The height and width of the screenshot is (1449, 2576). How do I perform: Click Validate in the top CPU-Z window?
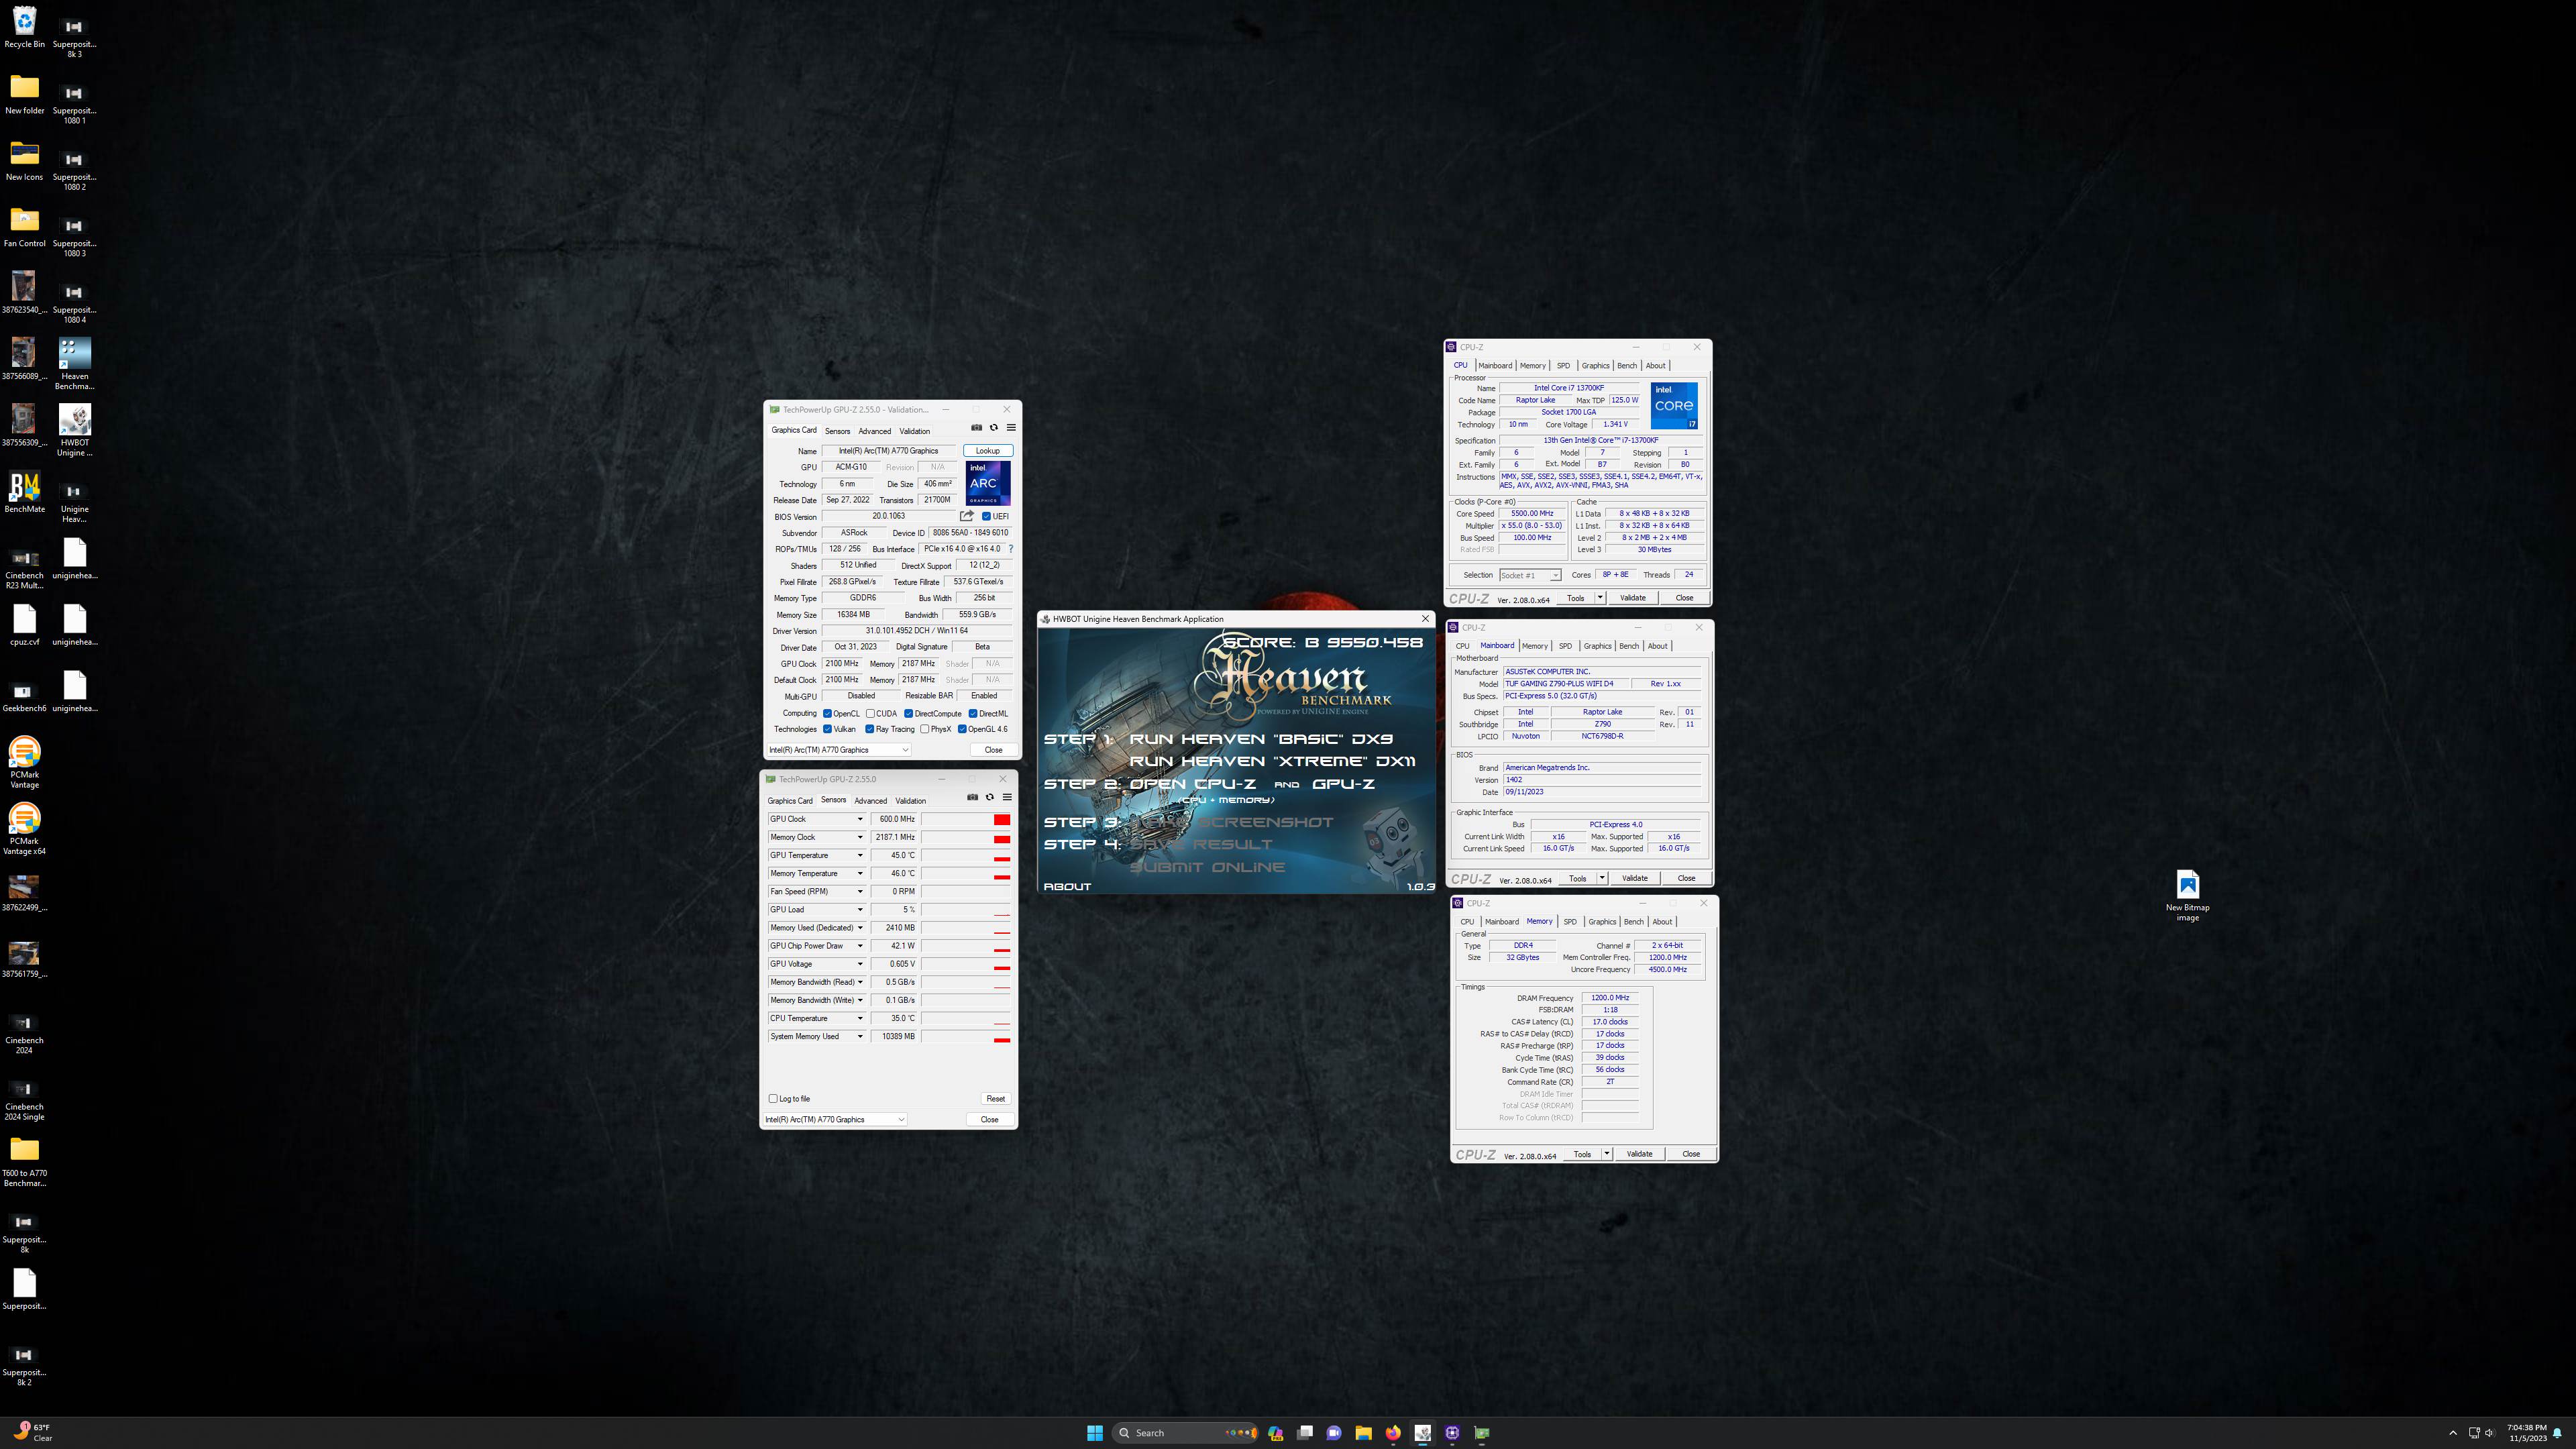[x=1633, y=598]
